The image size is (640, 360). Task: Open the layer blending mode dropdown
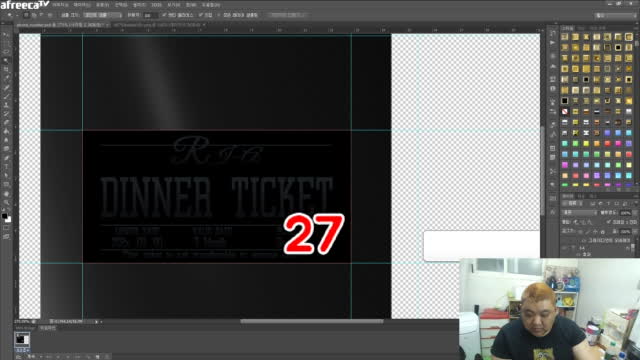pos(579,213)
